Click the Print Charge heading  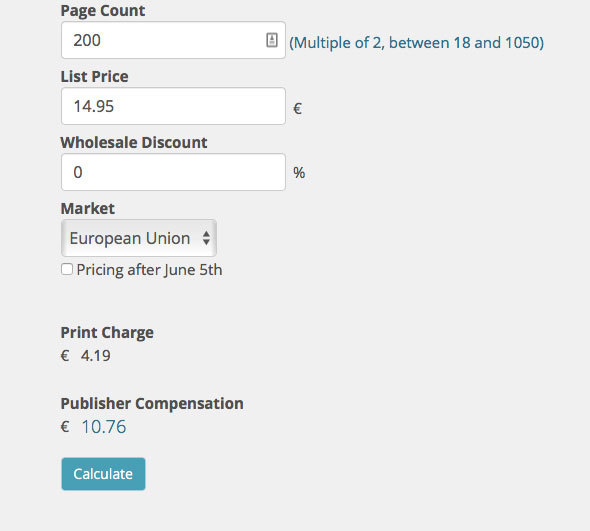click(x=107, y=333)
